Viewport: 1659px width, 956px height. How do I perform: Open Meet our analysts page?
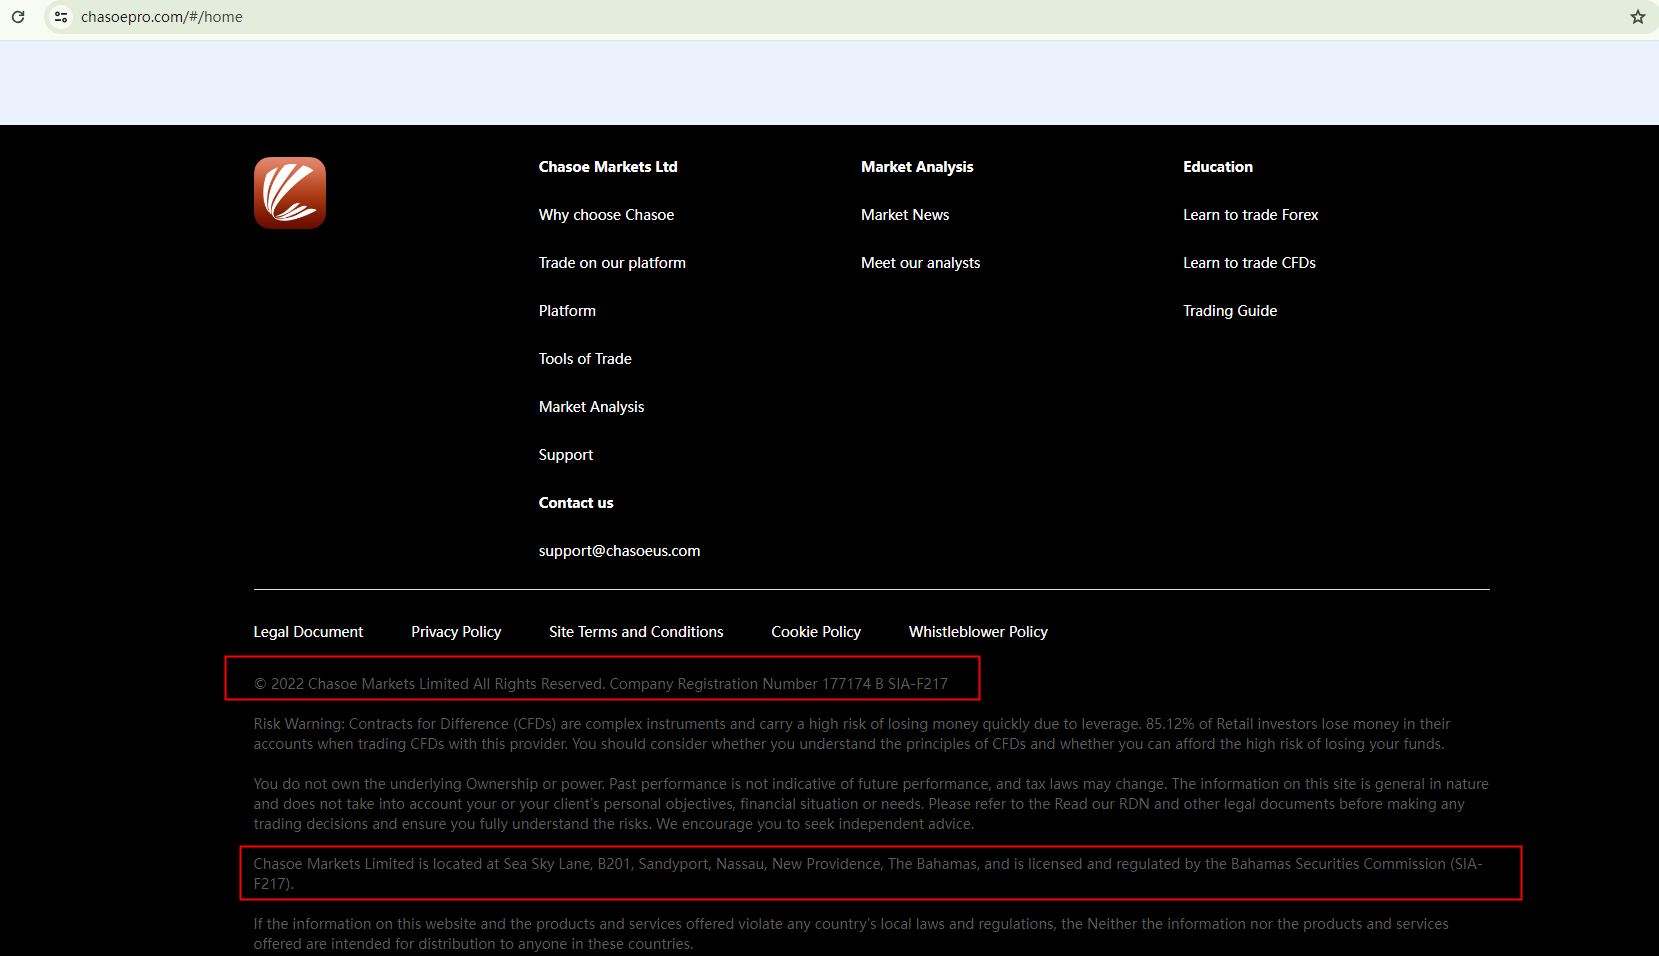coord(920,263)
